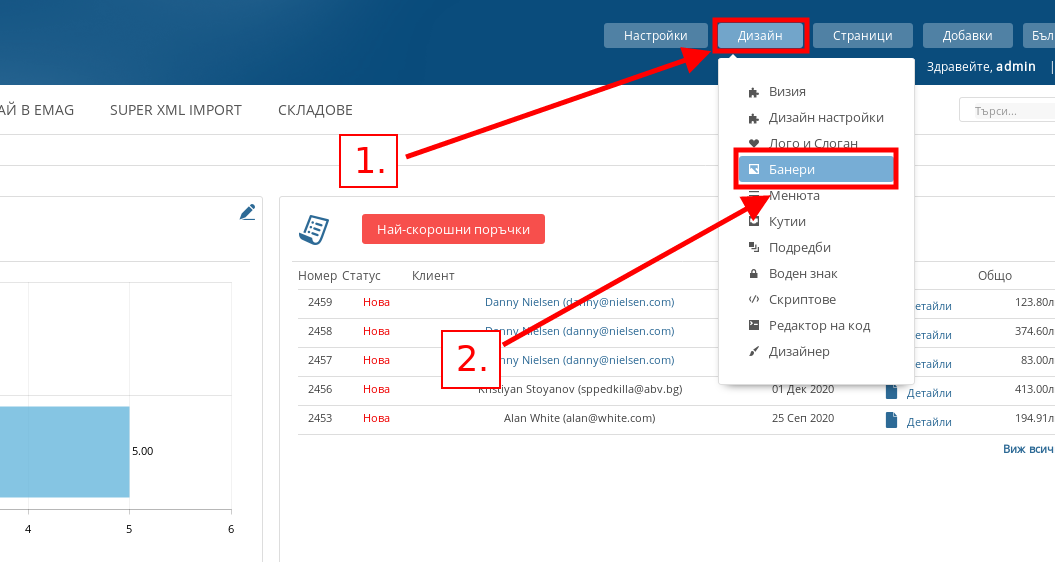Click the heart icon beside Лого и Слоган
Image resolution: width=1055 pixels, height=562 pixels.
pos(754,144)
